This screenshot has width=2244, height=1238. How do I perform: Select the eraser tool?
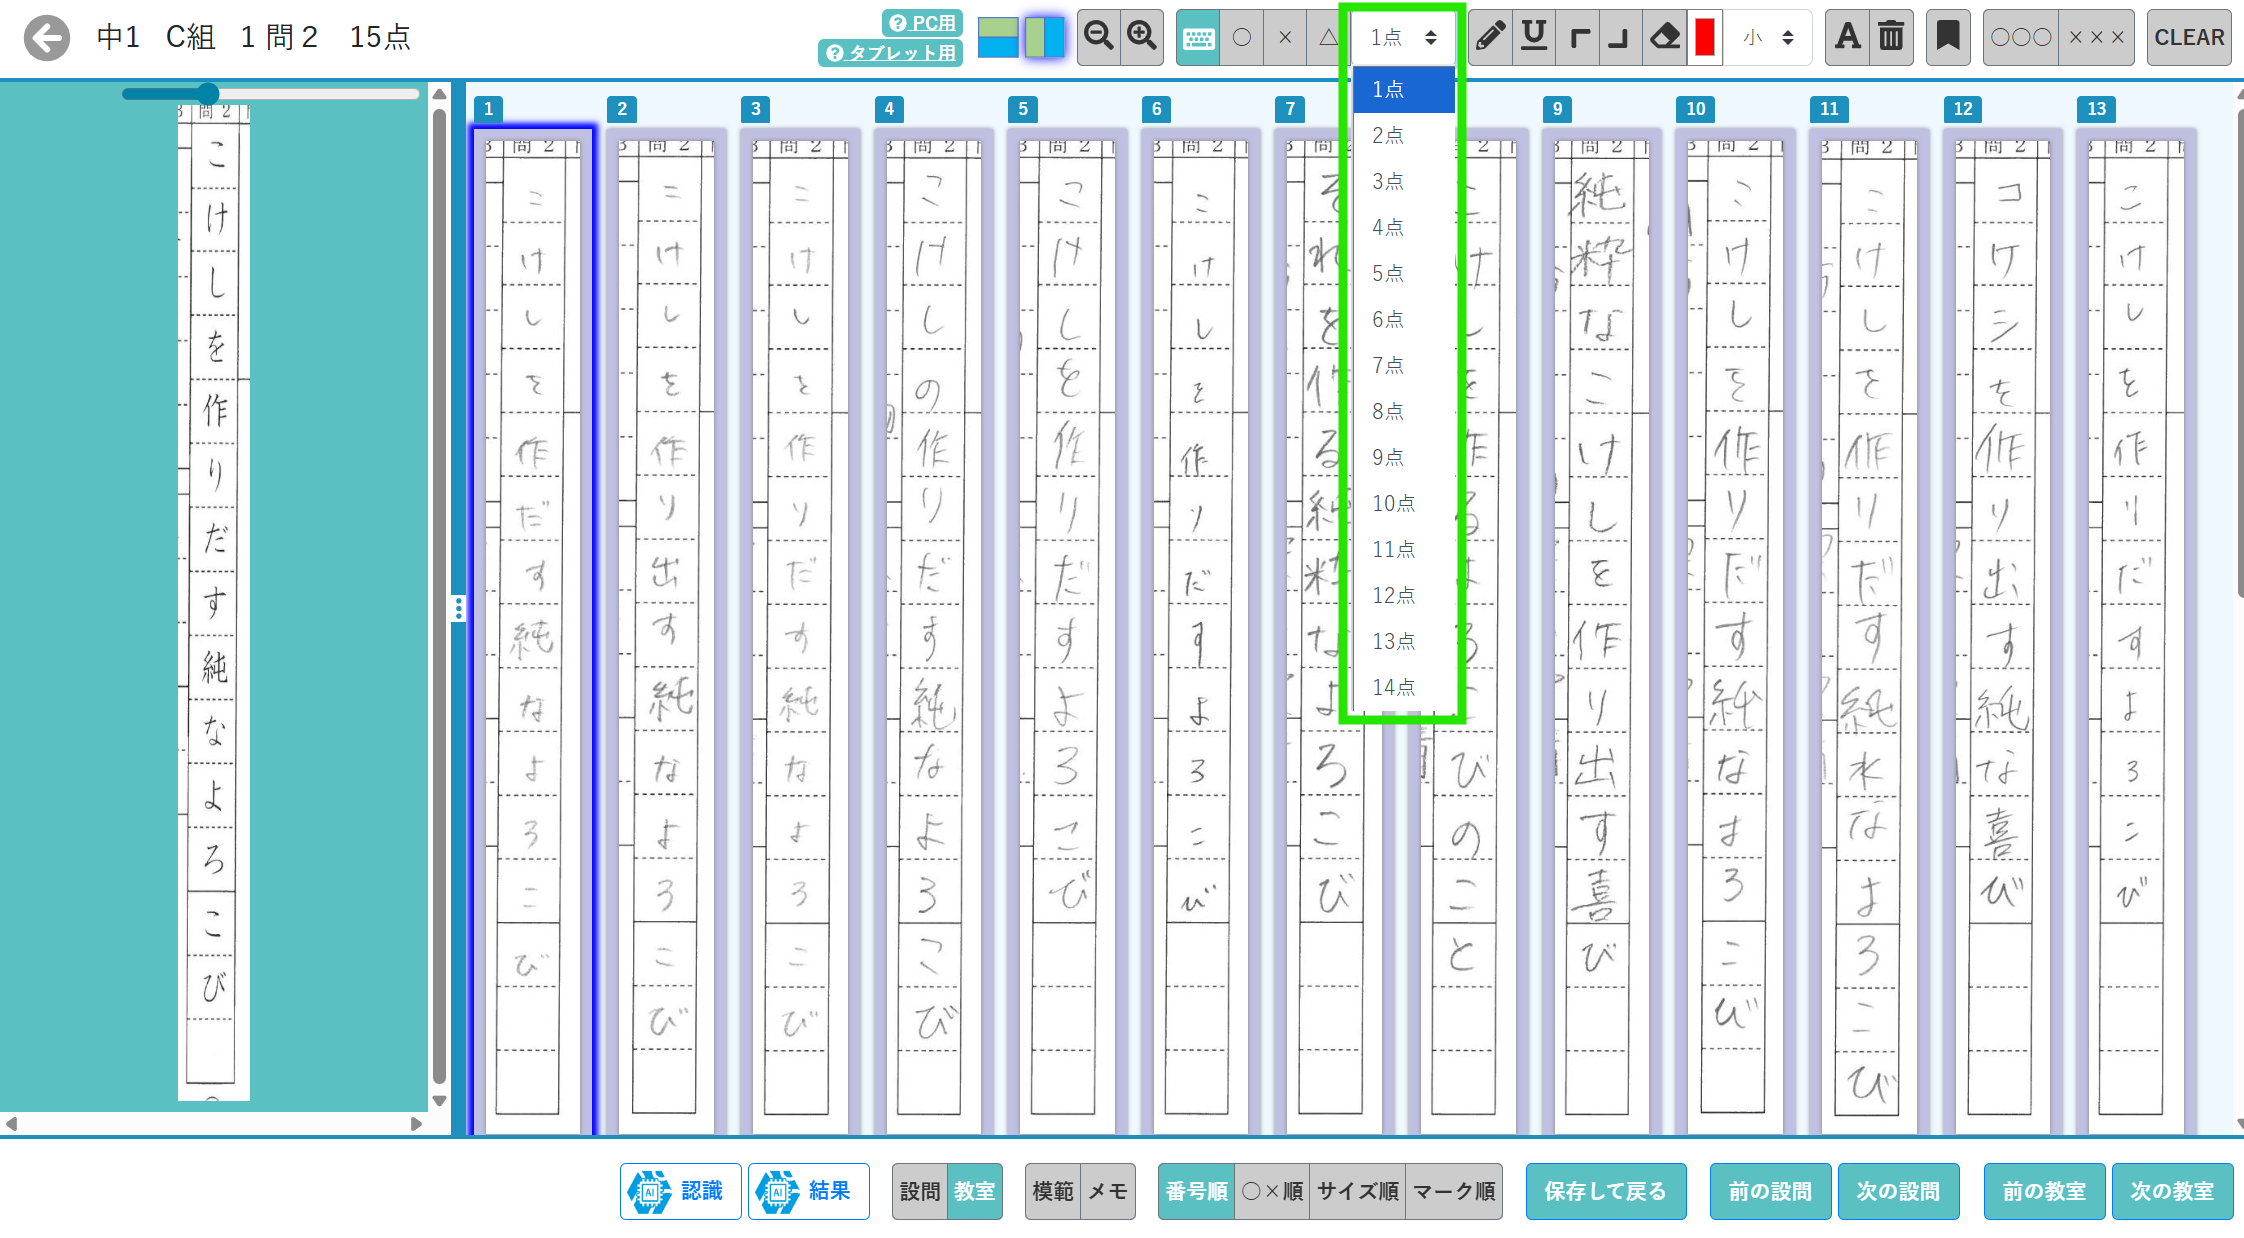point(1665,38)
